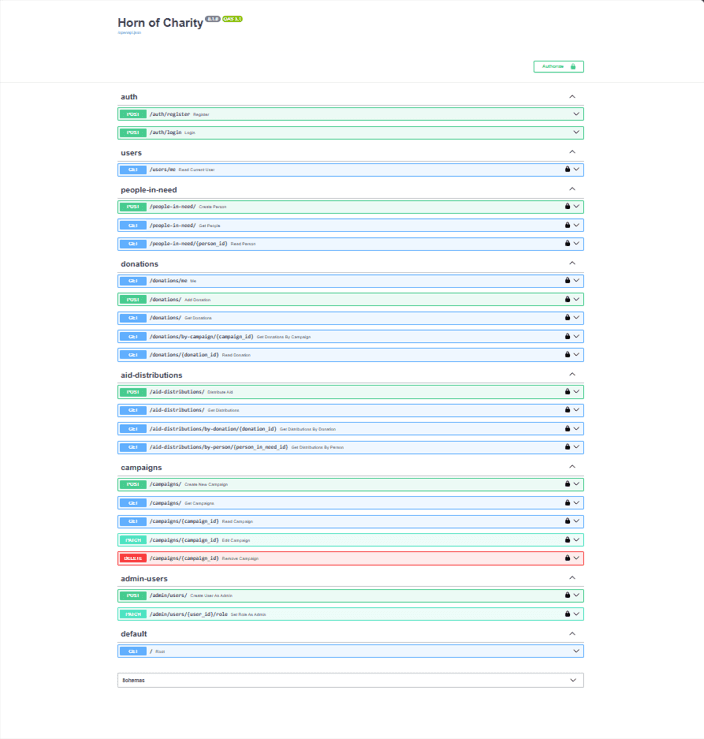This screenshot has width=704, height=739.
Task: Expand POST /auth/login chevron
Action: [x=576, y=132]
